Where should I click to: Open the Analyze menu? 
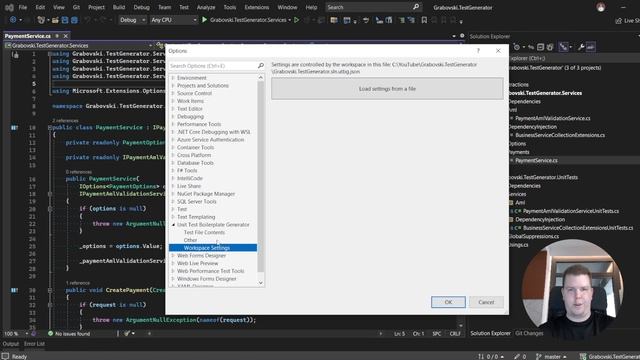point(206,7)
